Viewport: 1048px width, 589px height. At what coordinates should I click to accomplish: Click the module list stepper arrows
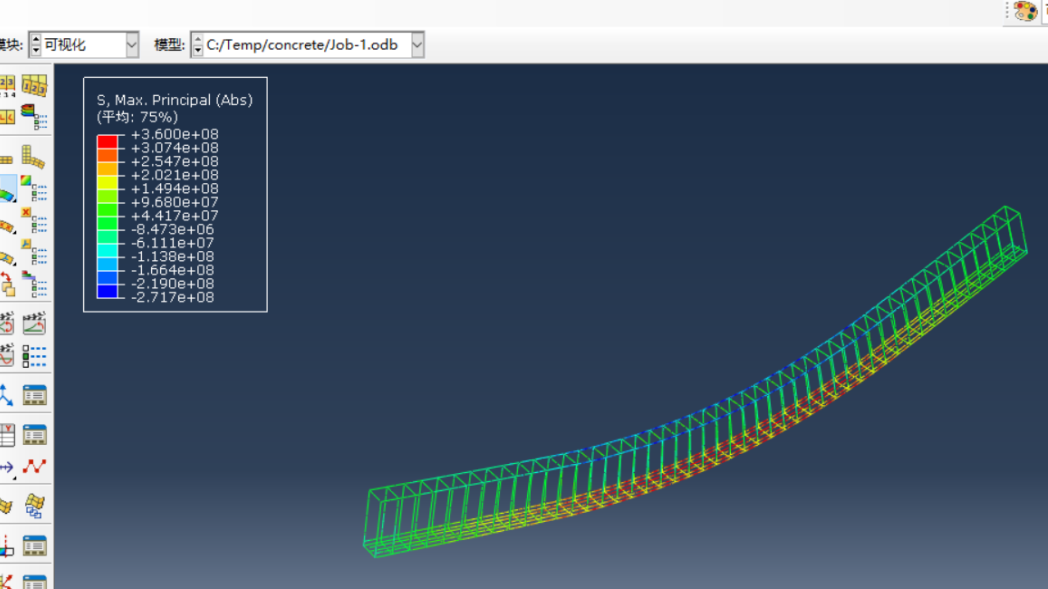click(x=36, y=45)
